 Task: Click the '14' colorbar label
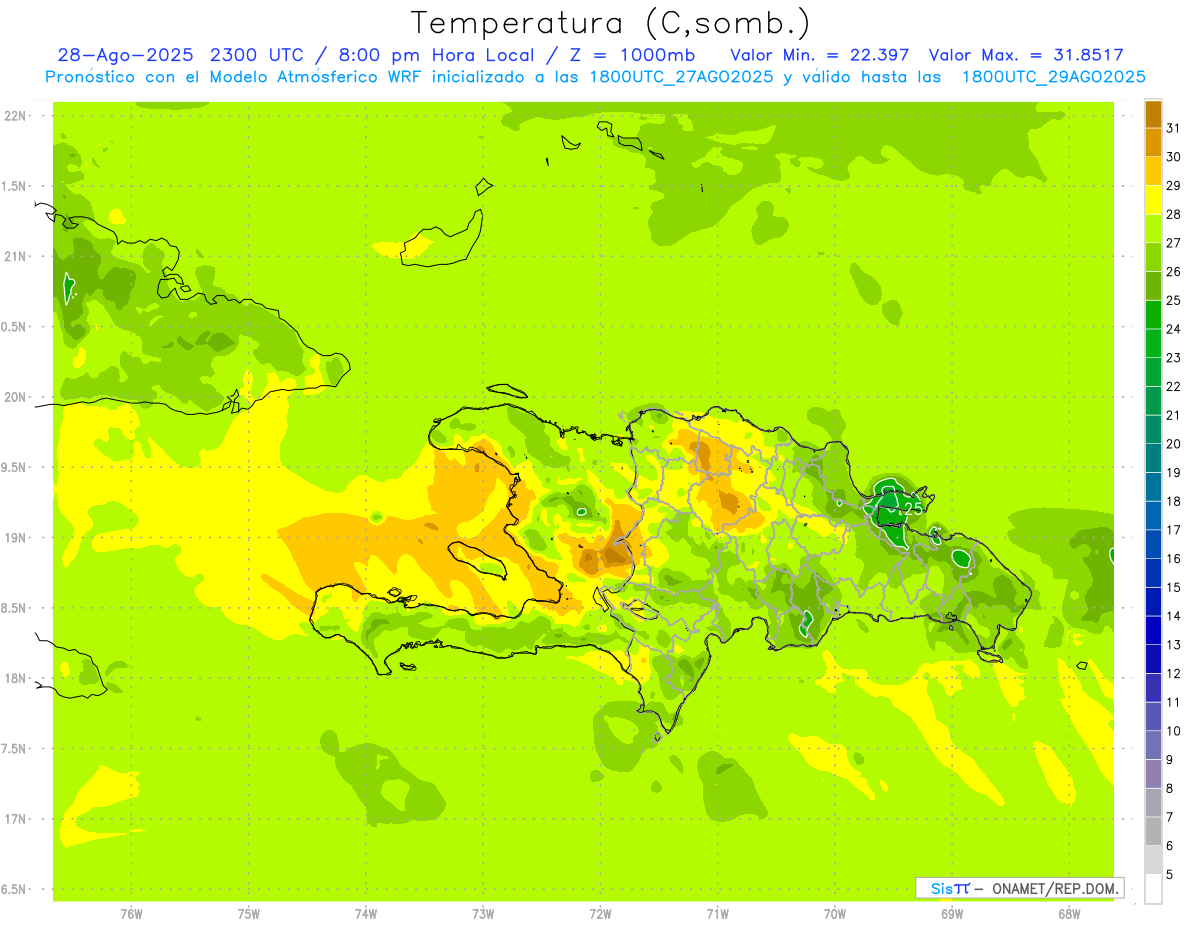click(1173, 616)
